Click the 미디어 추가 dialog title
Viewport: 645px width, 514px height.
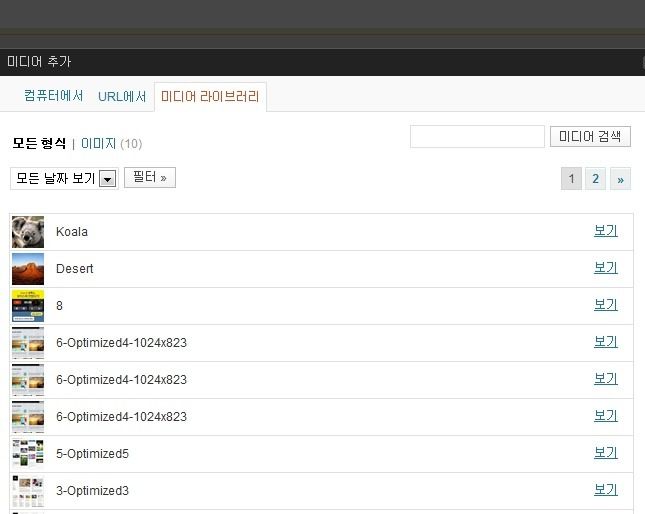tap(39, 62)
